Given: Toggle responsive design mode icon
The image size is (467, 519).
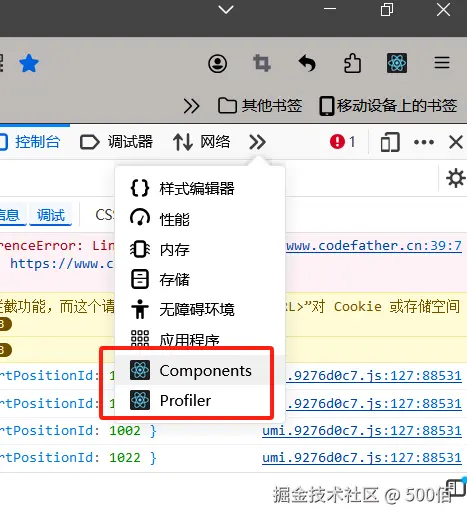Looking at the screenshot, I should tap(390, 142).
